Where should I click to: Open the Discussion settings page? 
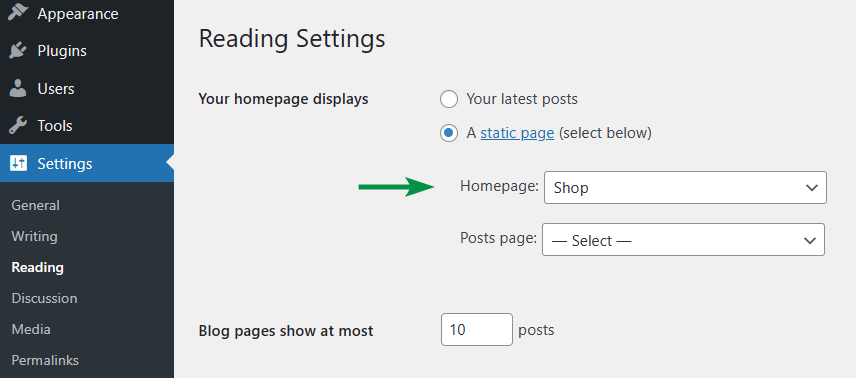(44, 298)
